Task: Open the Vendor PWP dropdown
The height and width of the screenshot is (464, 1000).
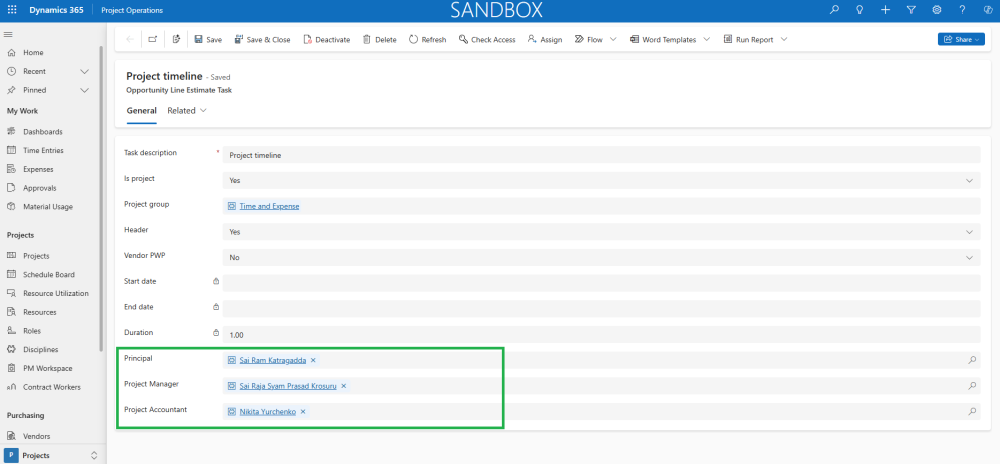Action: tap(601, 257)
